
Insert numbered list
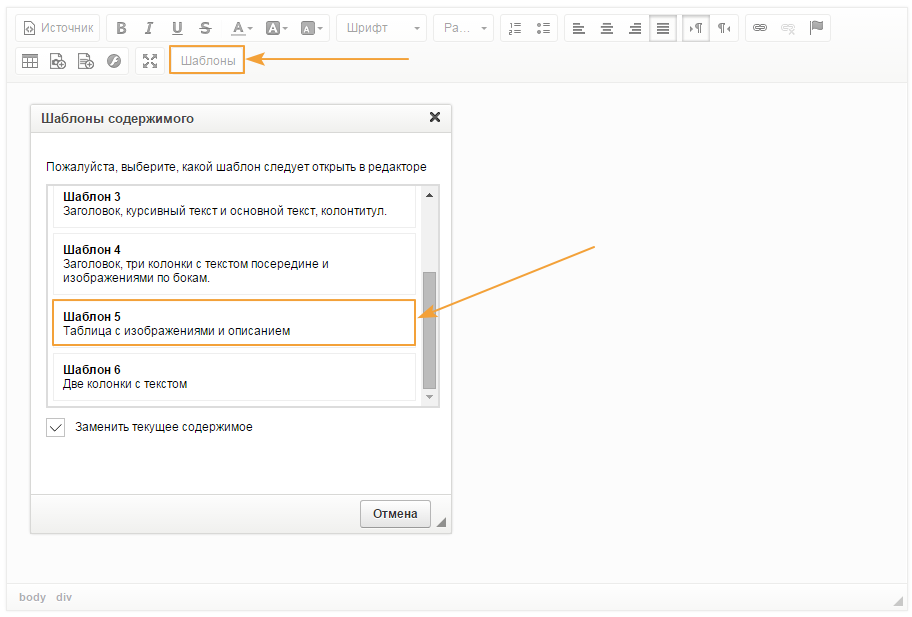tap(515, 28)
